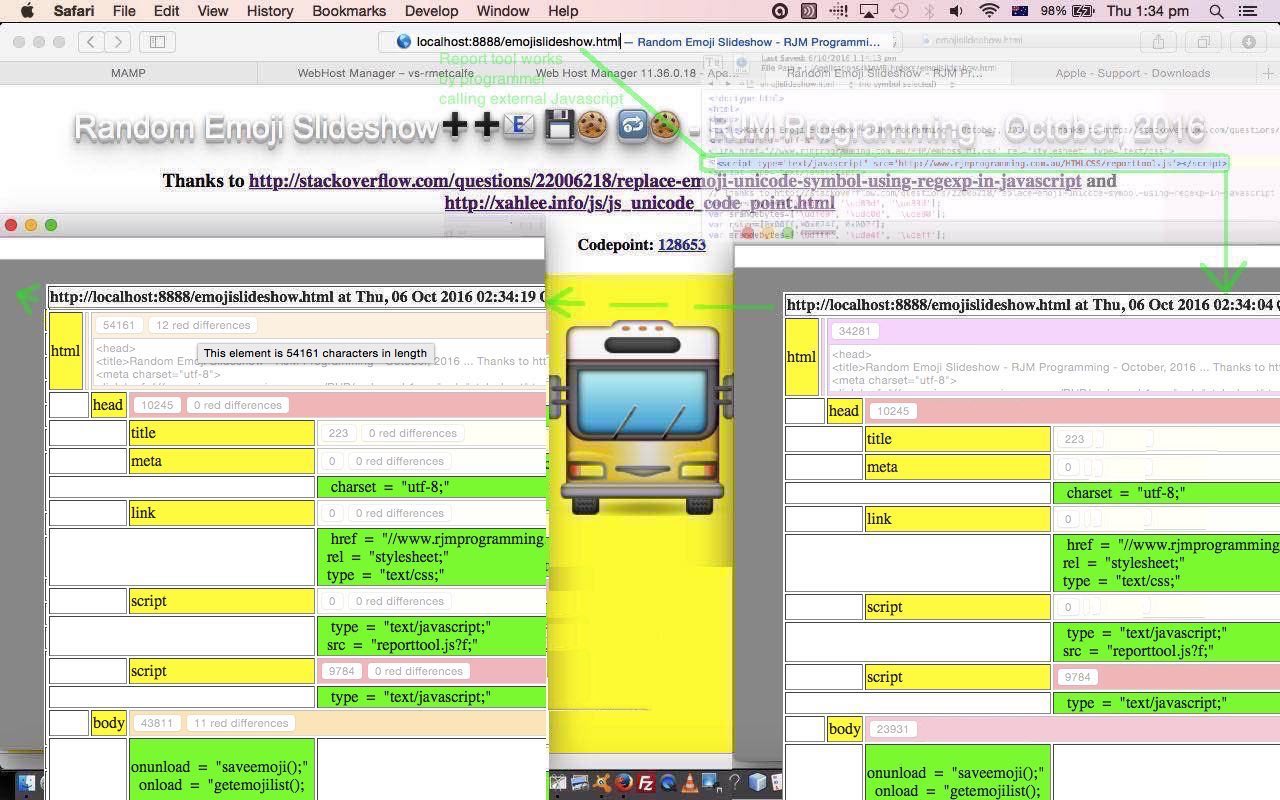Click the yellow html cell in the right report window
Image resolution: width=1280 pixels, height=800 pixels.
tap(801, 357)
